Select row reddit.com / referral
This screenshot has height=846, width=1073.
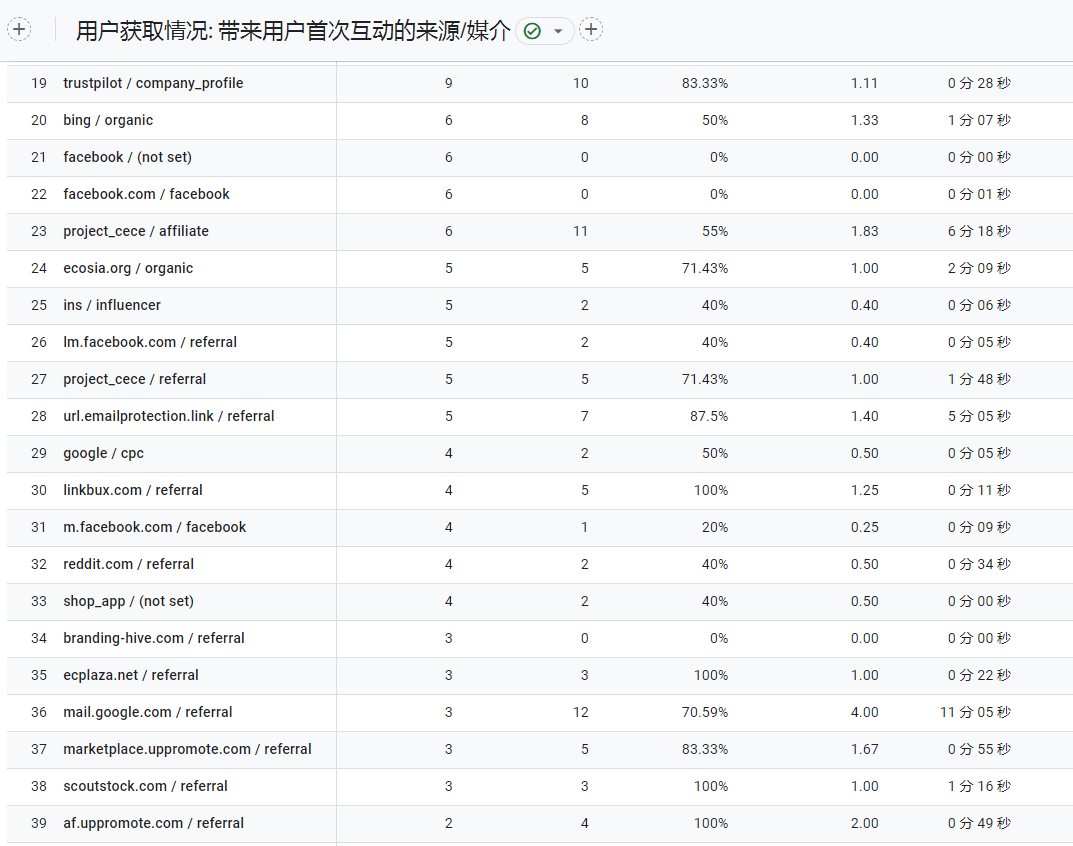(540, 563)
